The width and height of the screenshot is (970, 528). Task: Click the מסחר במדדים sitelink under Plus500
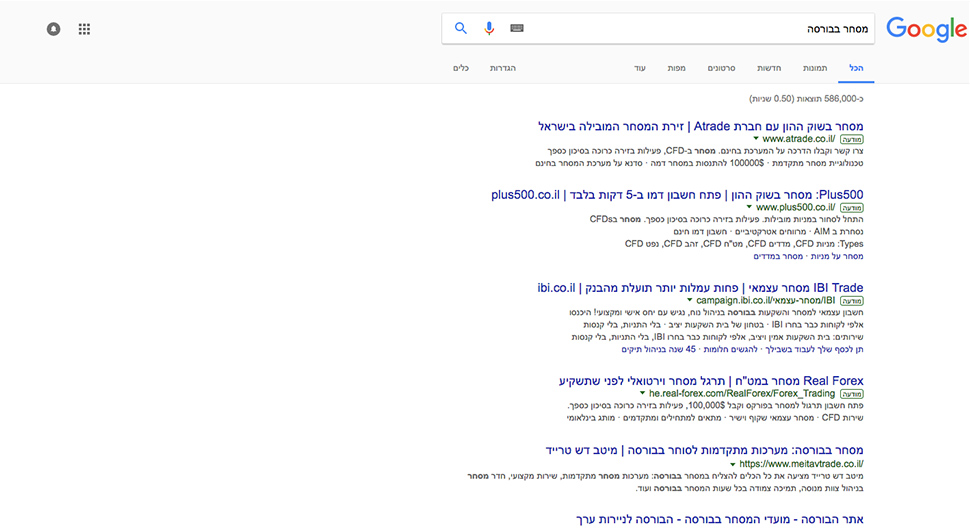pyautogui.click(x=778, y=256)
